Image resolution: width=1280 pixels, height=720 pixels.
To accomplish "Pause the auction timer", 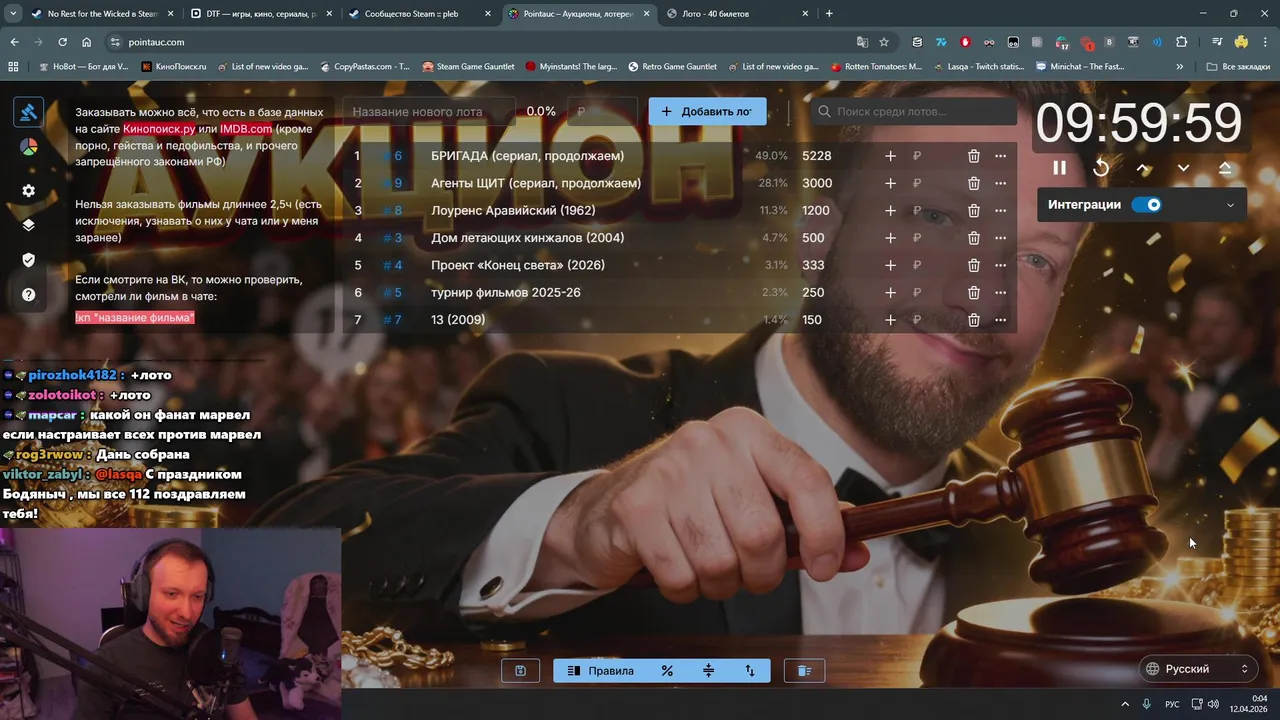I will [1059, 168].
